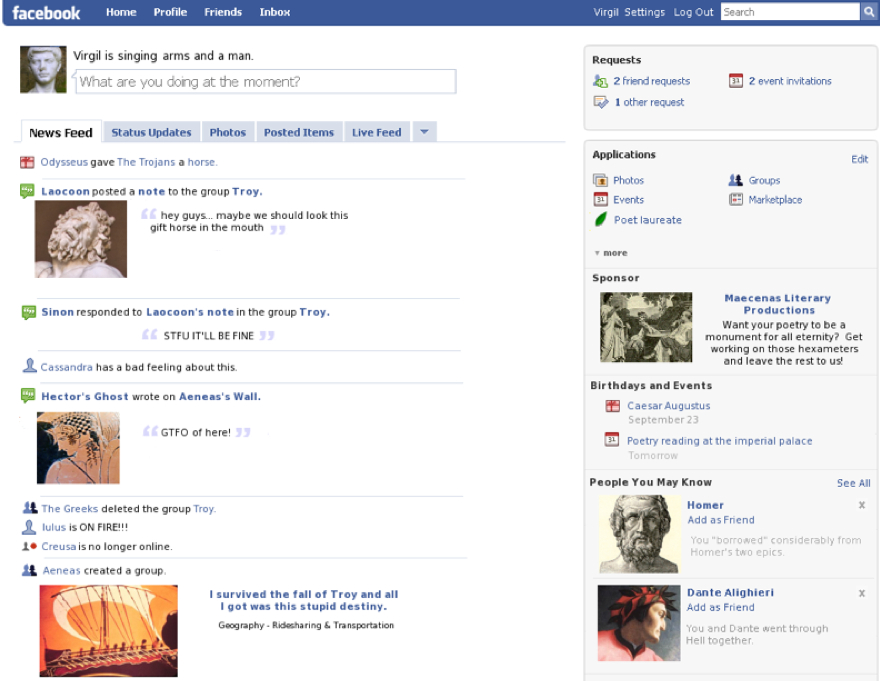Image resolution: width=880 pixels, height=681 pixels.
Task: Click the friend requests icon in Requests panel
Action: (x=604, y=80)
